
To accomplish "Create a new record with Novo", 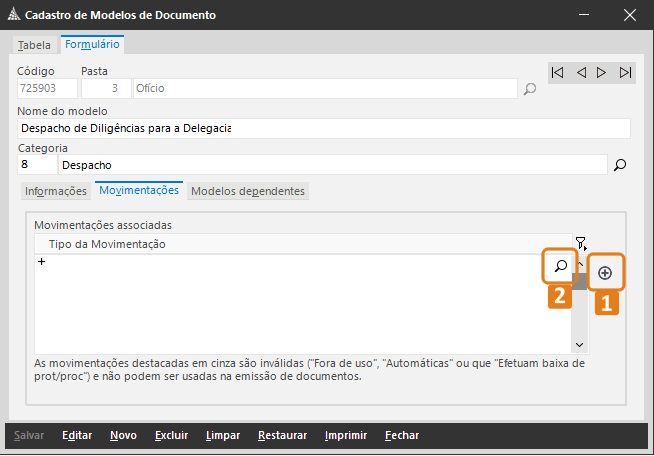I will (x=123, y=435).
